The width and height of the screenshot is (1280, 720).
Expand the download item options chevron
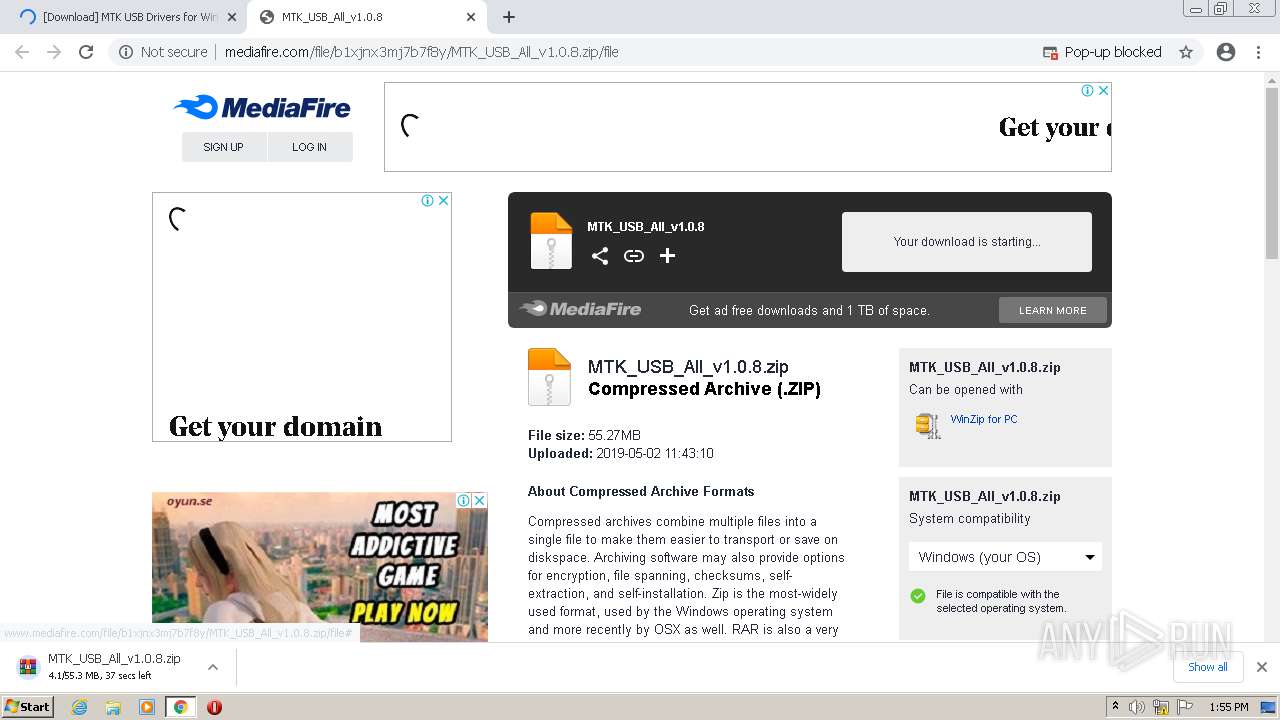tap(213, 667)
